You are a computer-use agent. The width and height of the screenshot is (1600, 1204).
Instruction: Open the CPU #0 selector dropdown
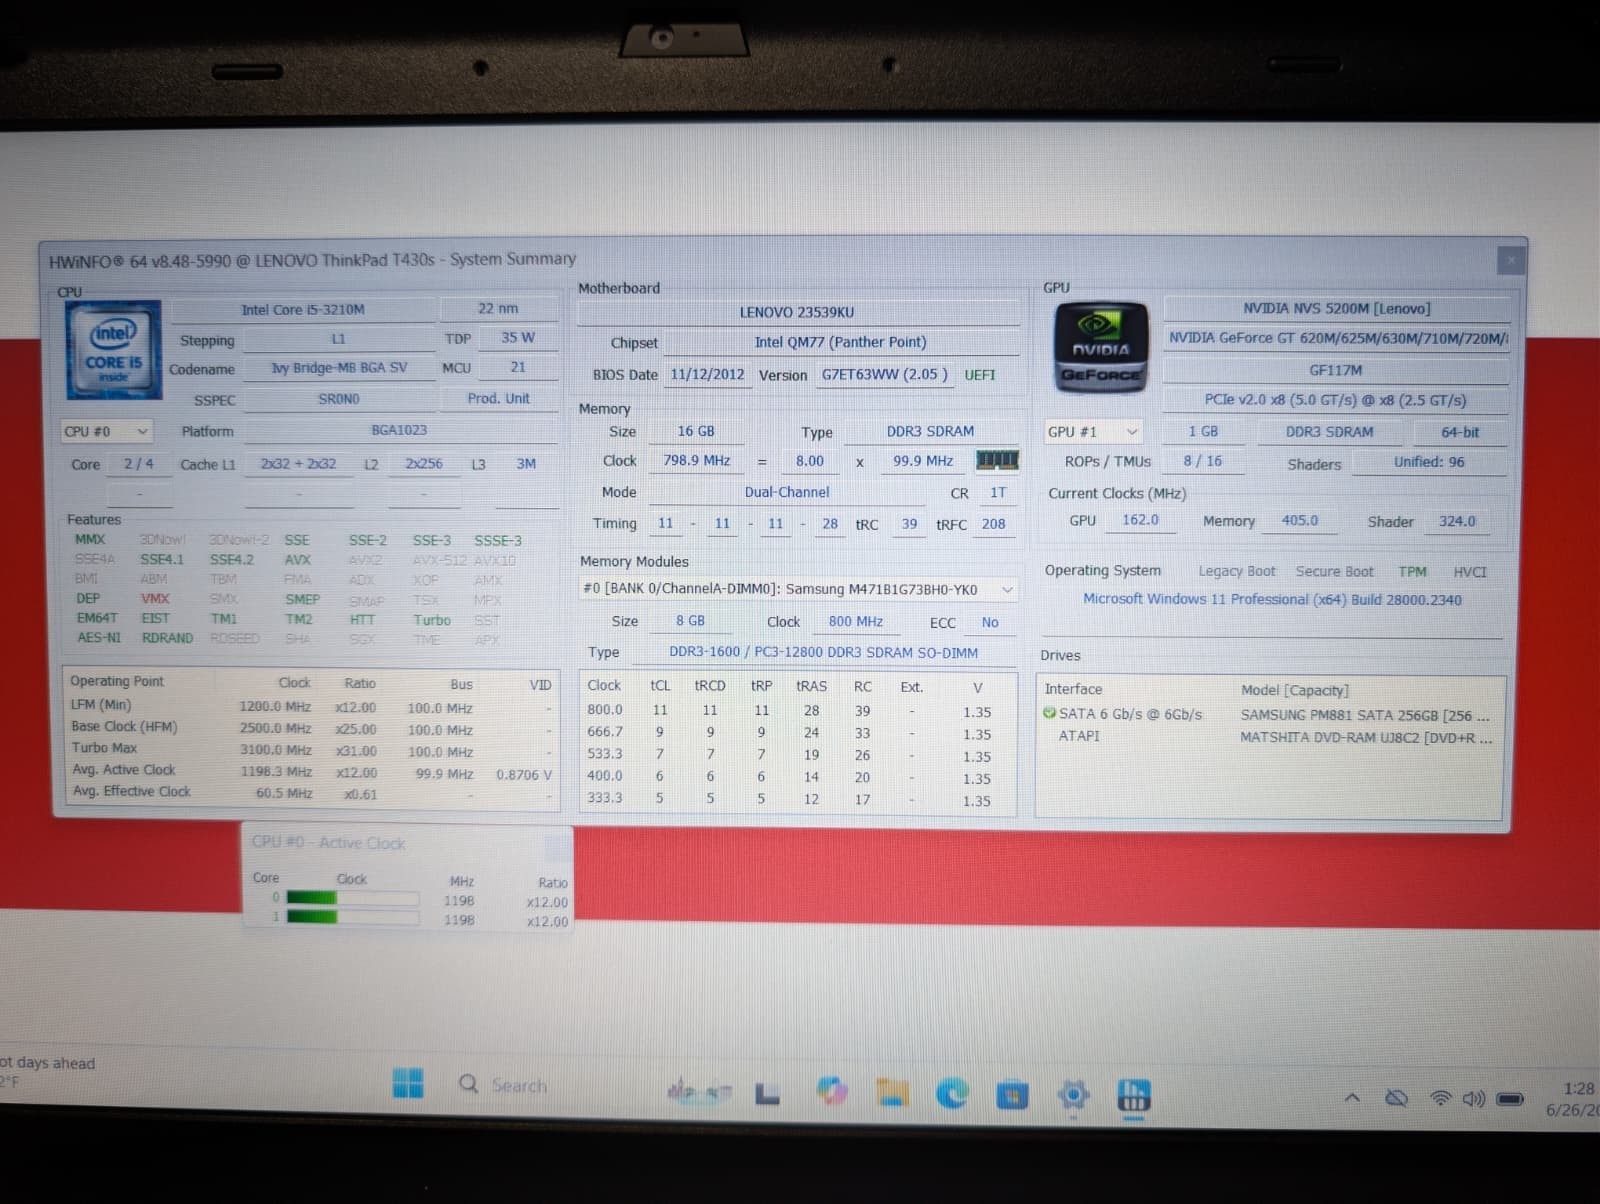(107, 431)
